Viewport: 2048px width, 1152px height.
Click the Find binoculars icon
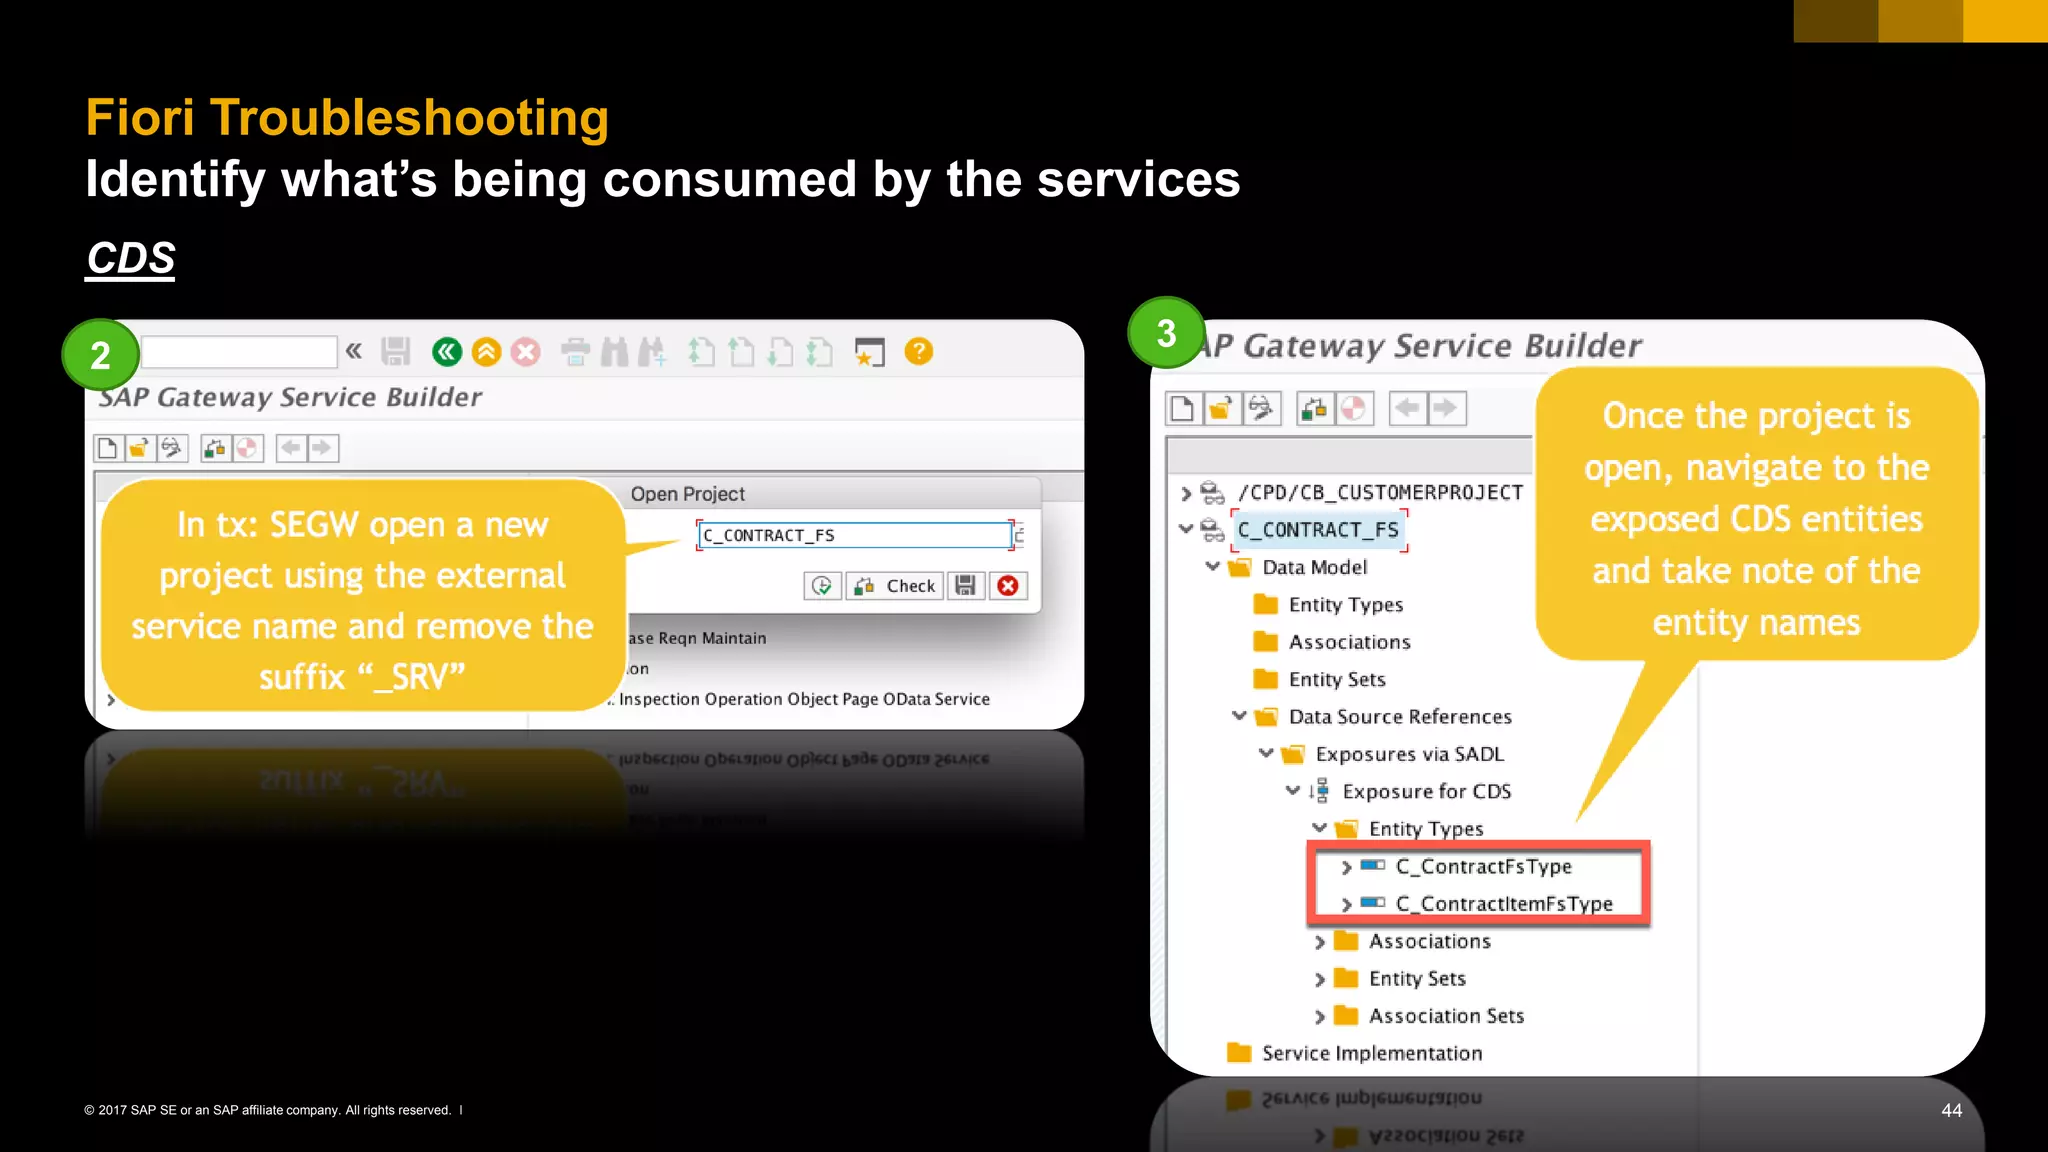[x=614, y=351]
